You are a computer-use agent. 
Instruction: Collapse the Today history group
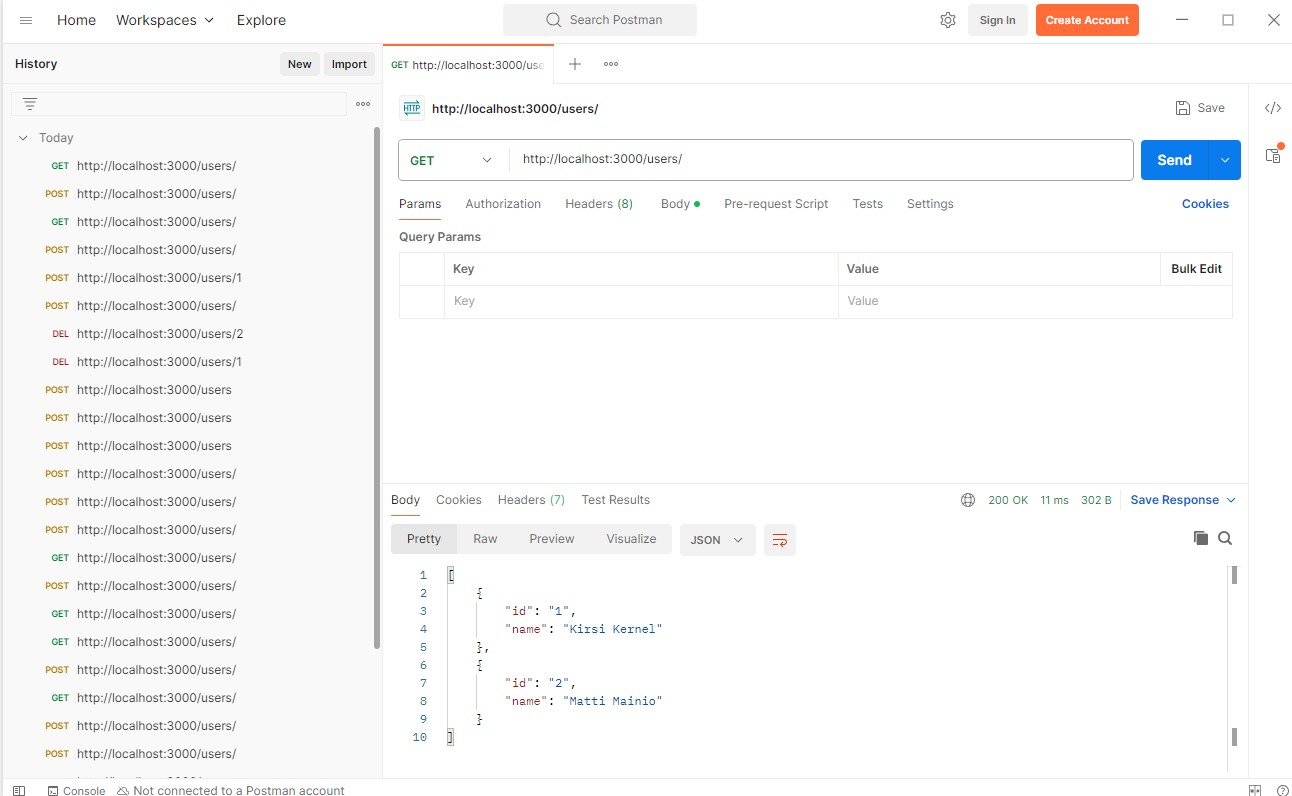coord(23,138)
